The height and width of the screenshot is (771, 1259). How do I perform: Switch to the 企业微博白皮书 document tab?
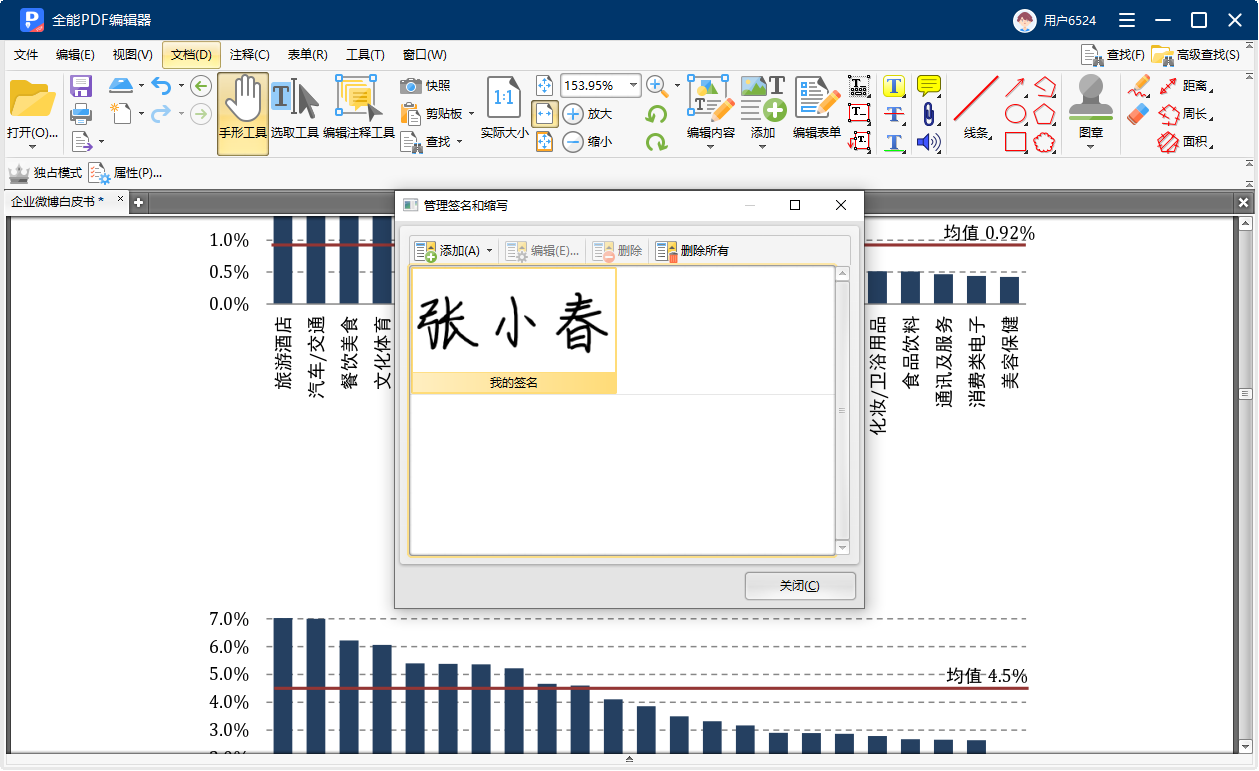pyautogui.click(x=57, y=202)
